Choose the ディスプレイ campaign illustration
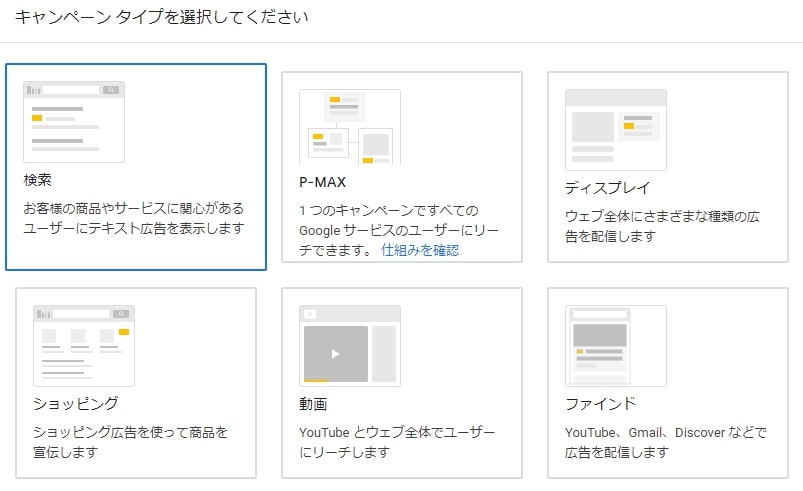803x491 pixels. 616,130
